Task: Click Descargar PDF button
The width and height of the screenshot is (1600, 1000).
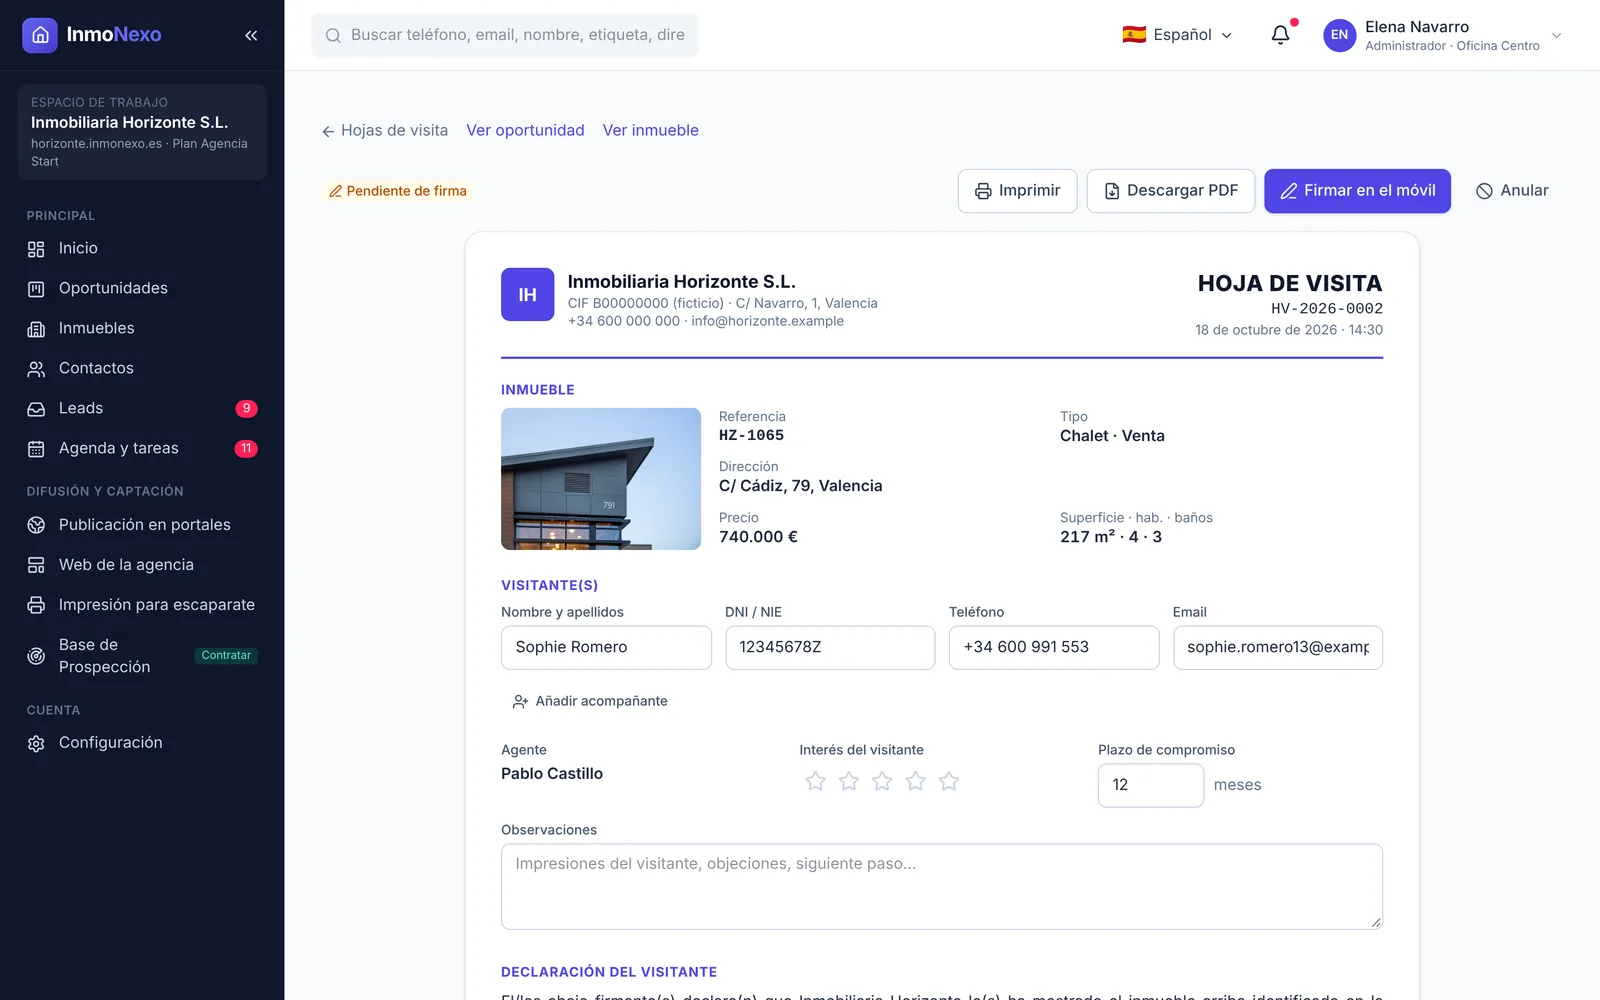Action: click(1171, 191)
